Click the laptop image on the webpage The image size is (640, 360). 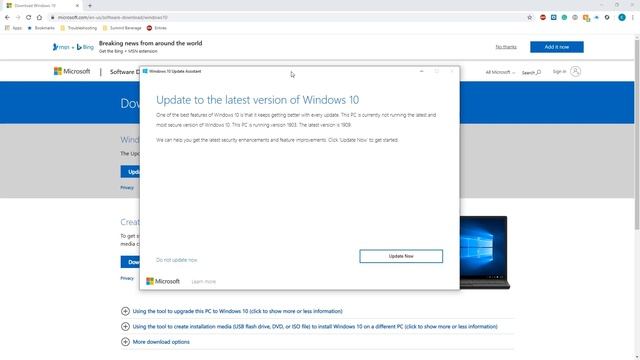click(x=485, y=252)
